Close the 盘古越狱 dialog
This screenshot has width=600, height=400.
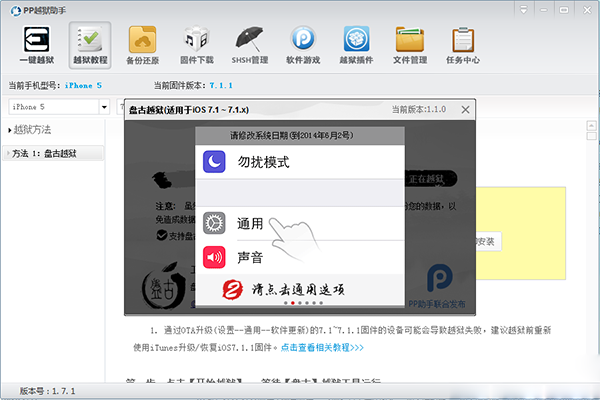[465, 110]
